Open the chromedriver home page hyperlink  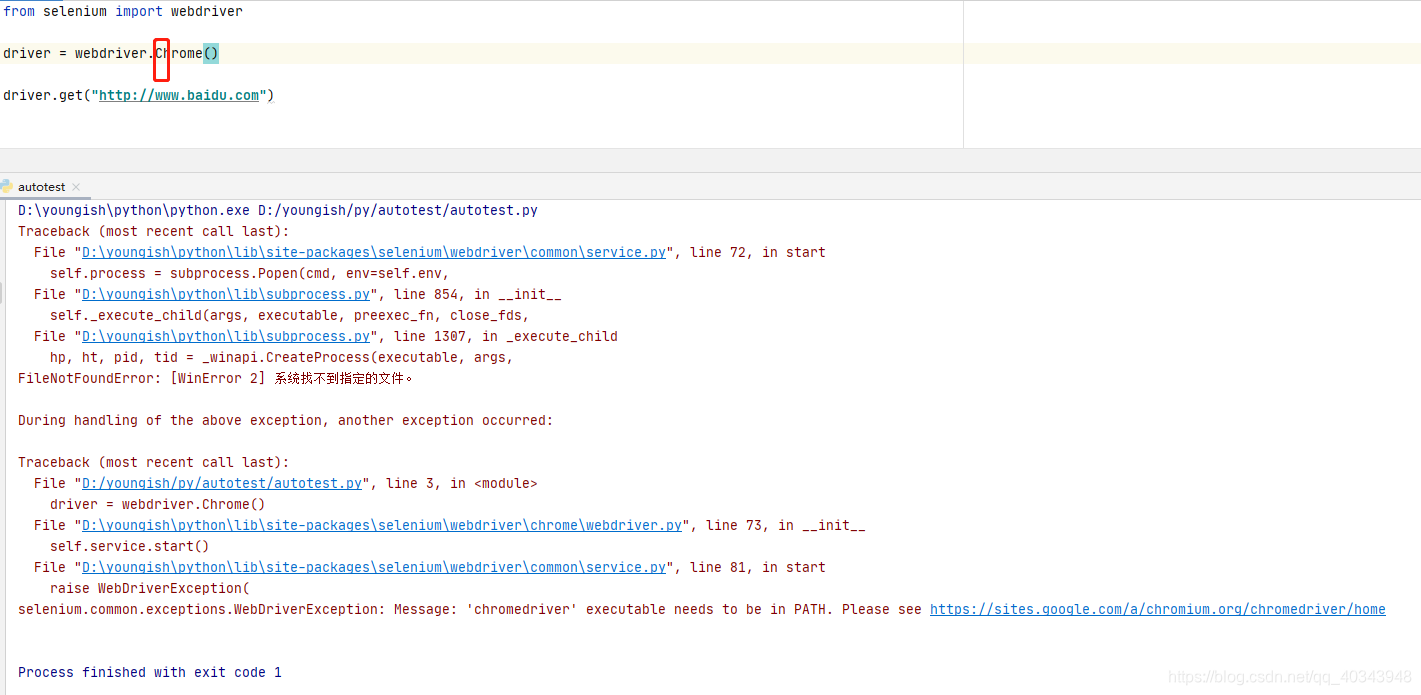click(1156, 609)
